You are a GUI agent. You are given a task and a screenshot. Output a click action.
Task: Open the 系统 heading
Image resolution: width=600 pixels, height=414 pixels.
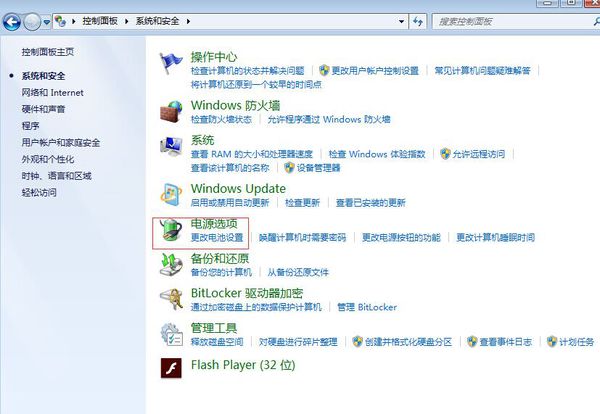point(202,140)
